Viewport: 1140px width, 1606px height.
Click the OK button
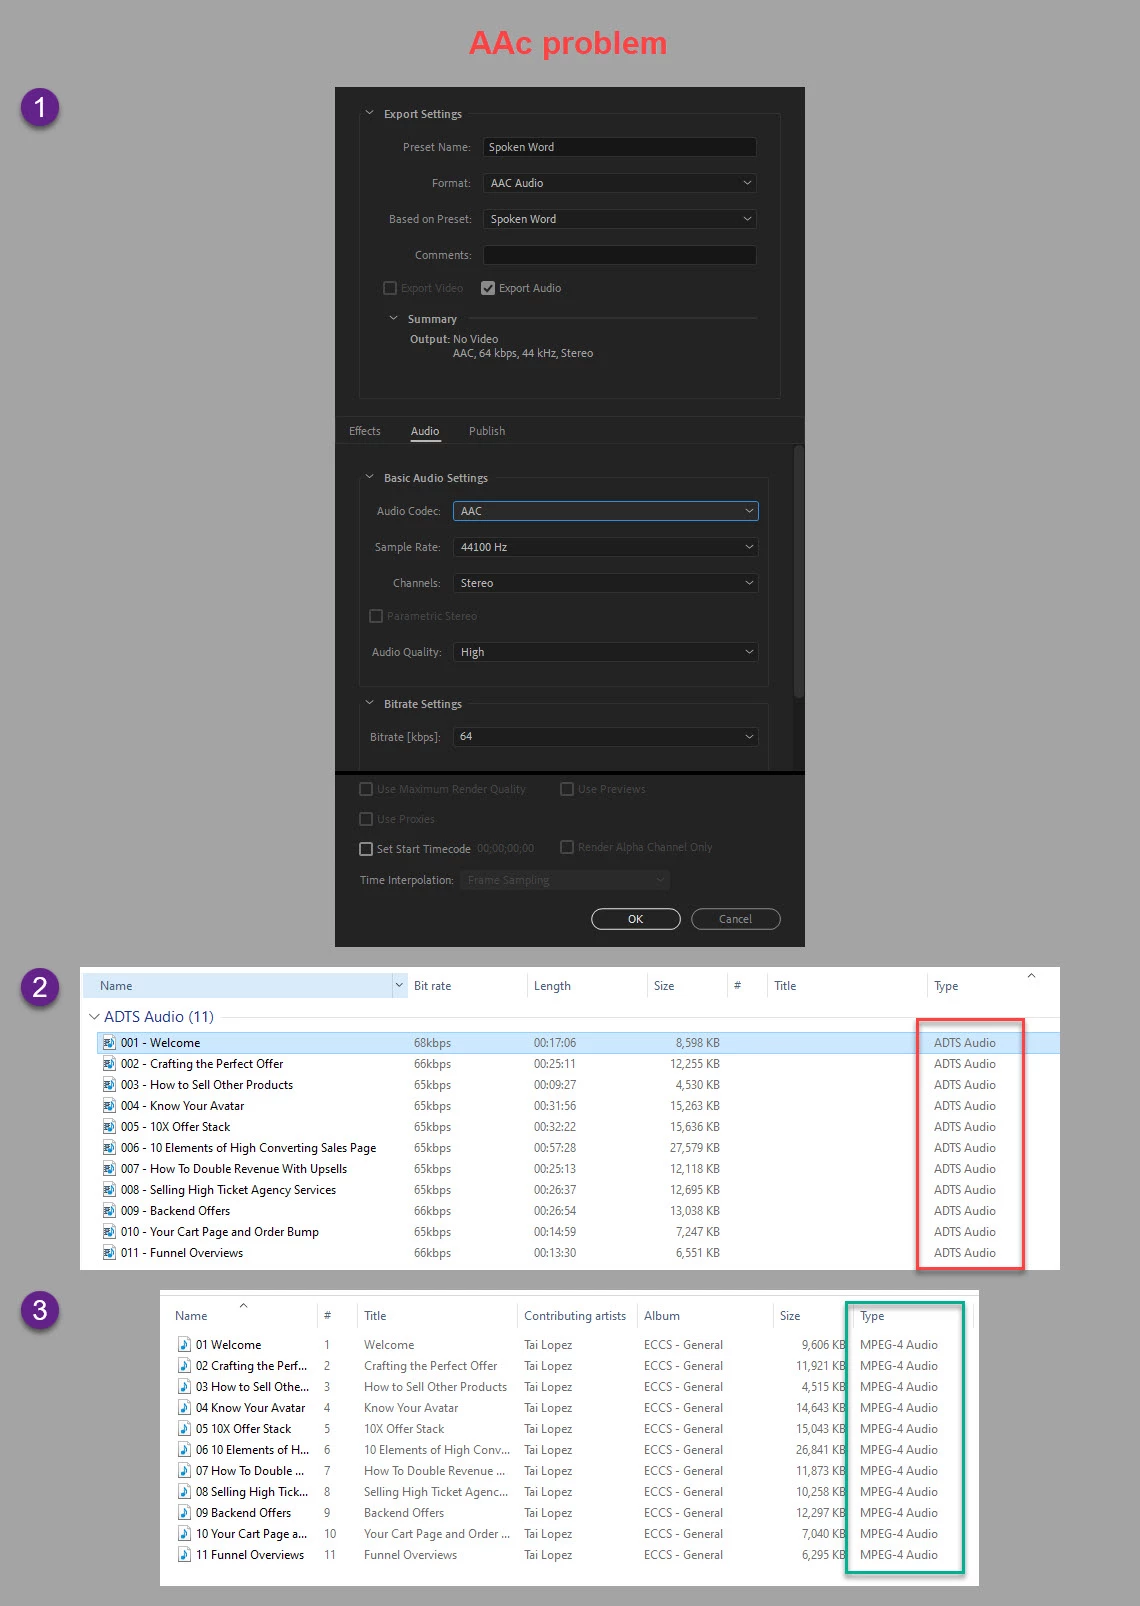636,919
